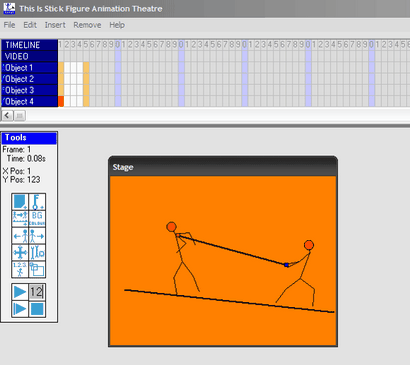Click the 'Y Pos: 123' readout
This screenshot has height=365, width=410.
(x=21, y=180)
